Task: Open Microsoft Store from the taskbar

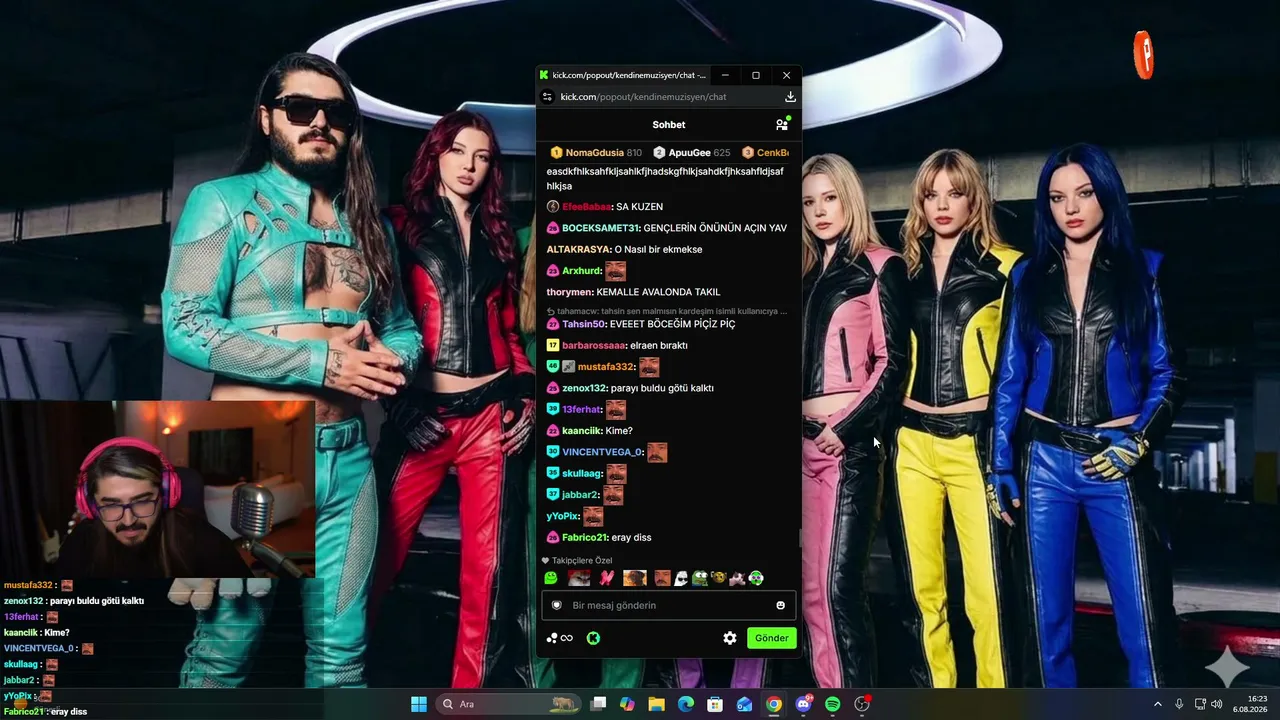Action: [715, 704]
